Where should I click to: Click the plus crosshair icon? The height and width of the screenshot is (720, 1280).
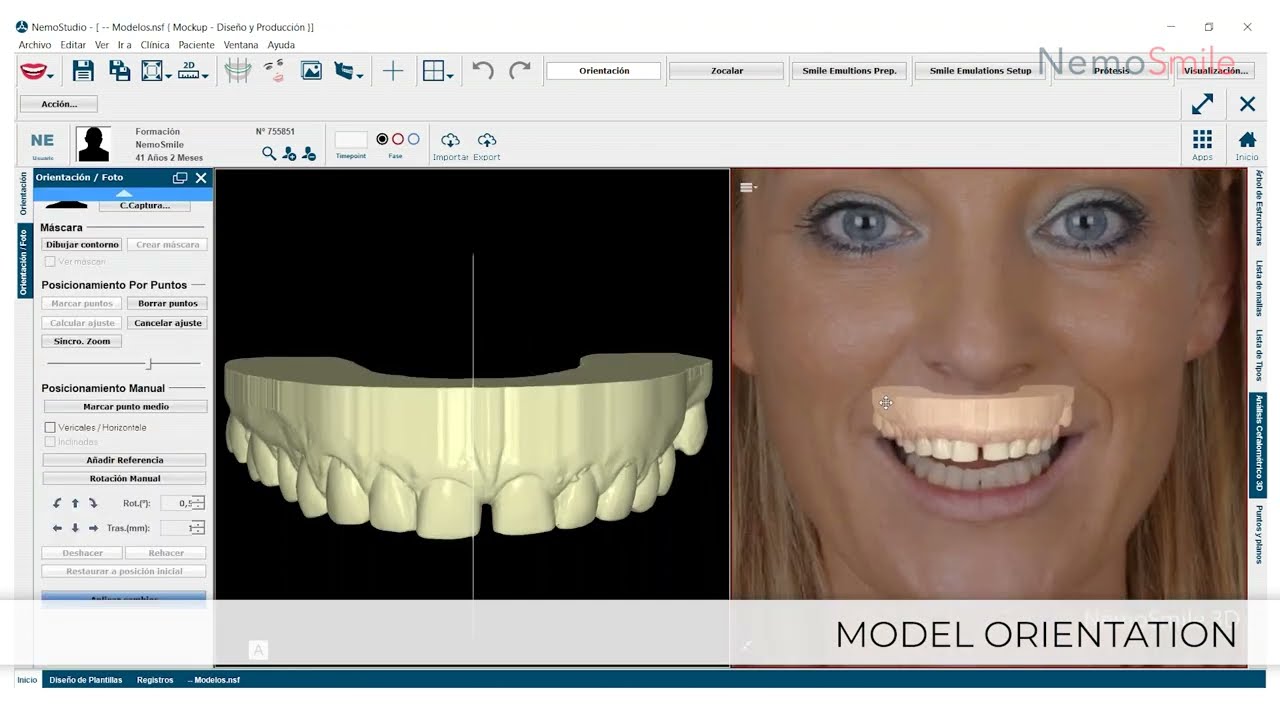(x=393, y=71)
